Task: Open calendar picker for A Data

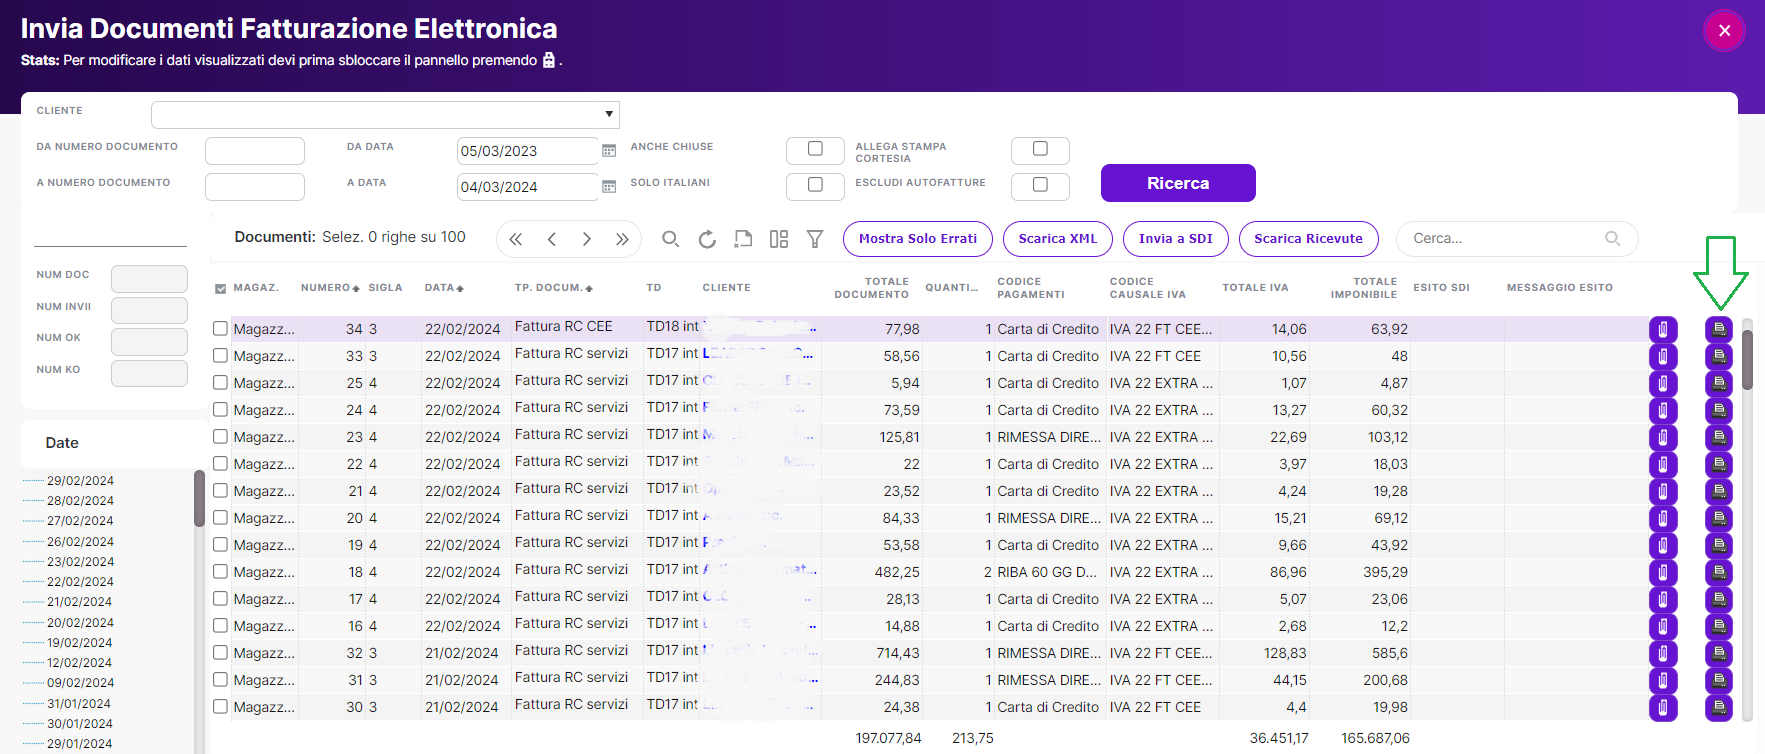Action: pos(609,187)
